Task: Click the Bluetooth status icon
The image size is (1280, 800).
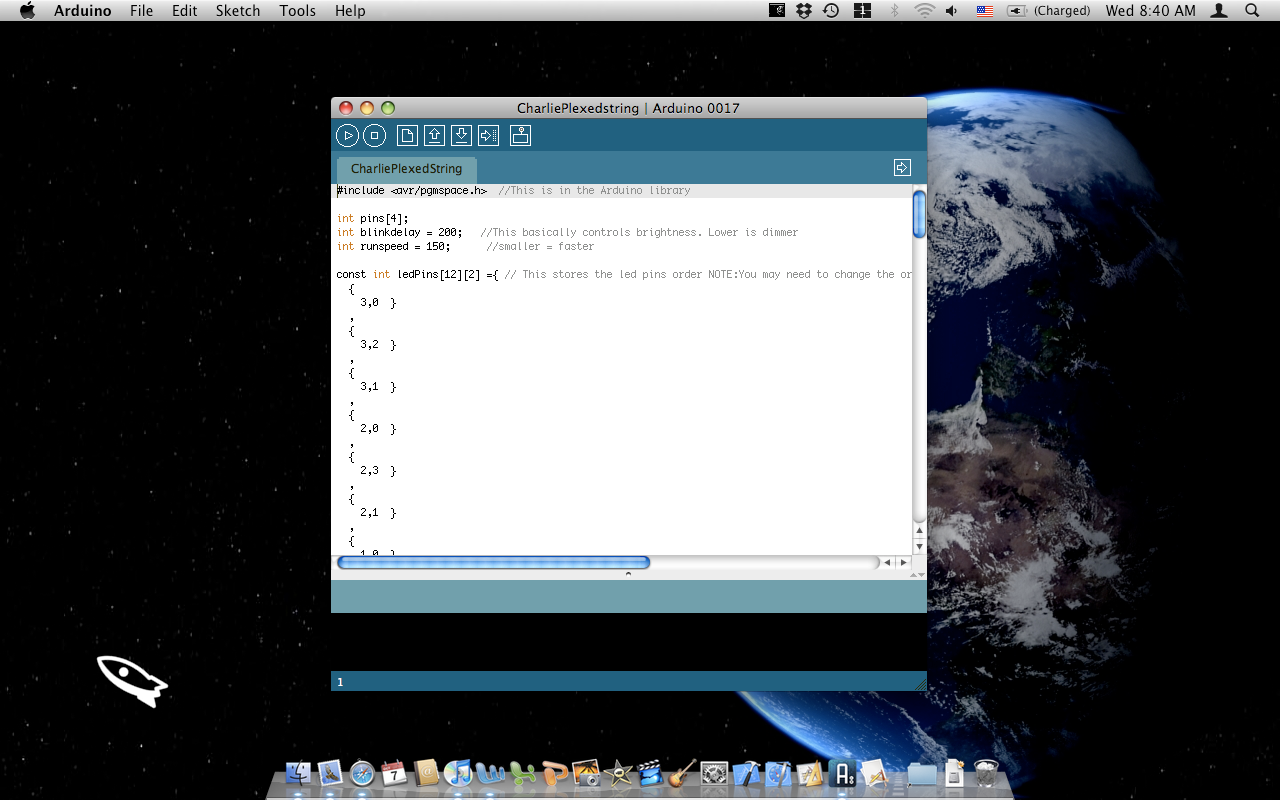Action: click(x=895, y=11)
